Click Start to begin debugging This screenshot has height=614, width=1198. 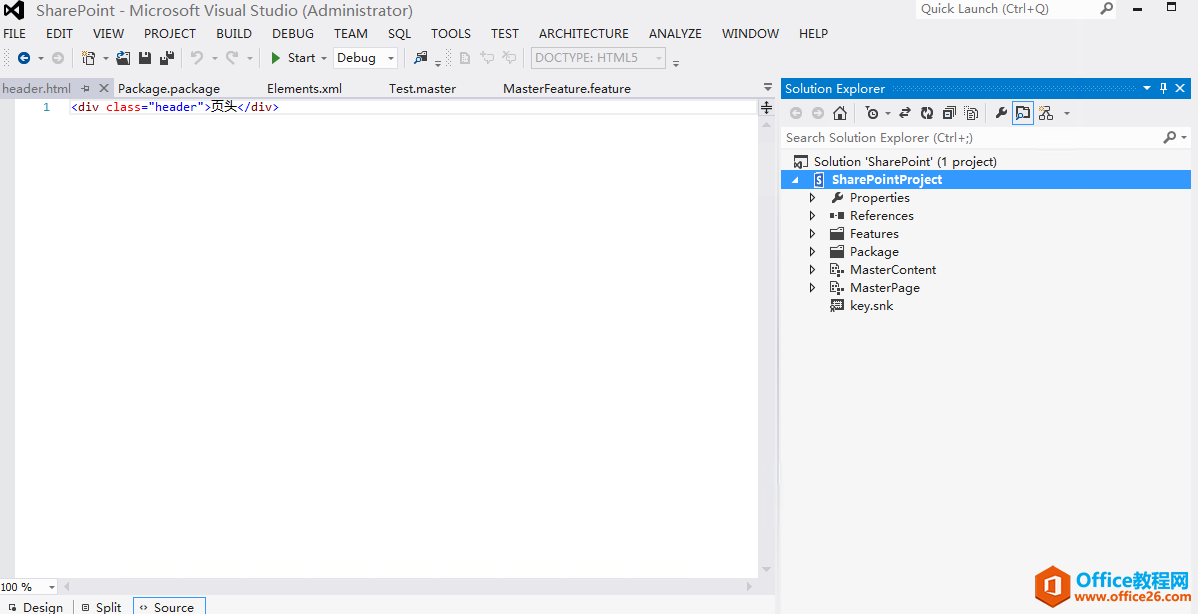pyautogui.click(x=295, y=57)
